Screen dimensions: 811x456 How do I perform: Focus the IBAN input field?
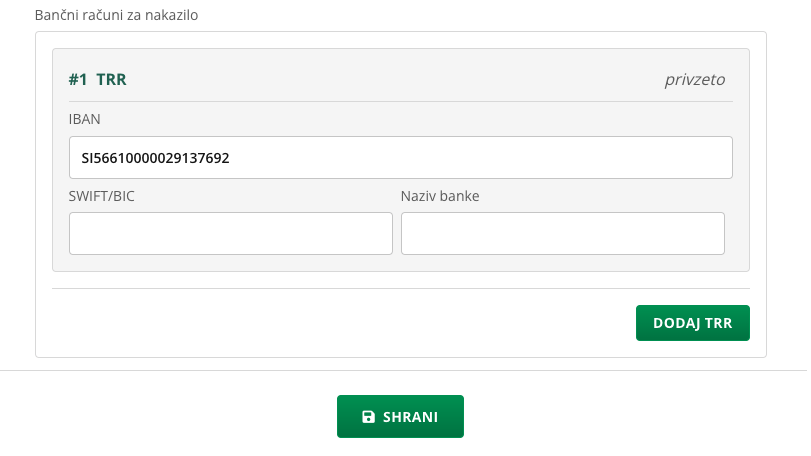[401, 158]
